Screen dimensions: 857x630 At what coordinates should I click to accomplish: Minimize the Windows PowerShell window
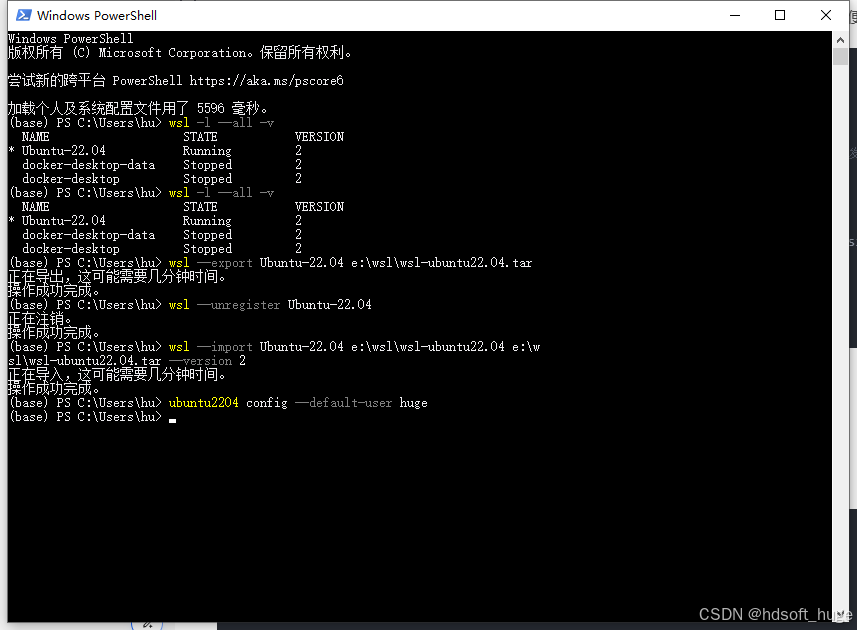[x=735, y=15]
